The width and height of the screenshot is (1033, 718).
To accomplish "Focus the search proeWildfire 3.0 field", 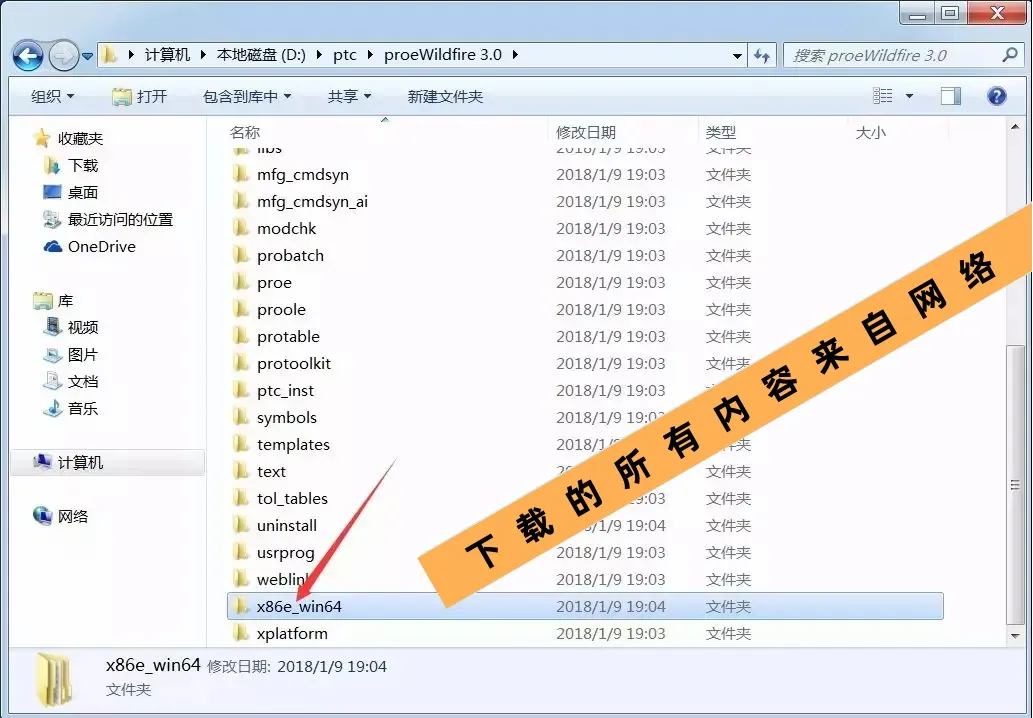I will pos(893,56).
